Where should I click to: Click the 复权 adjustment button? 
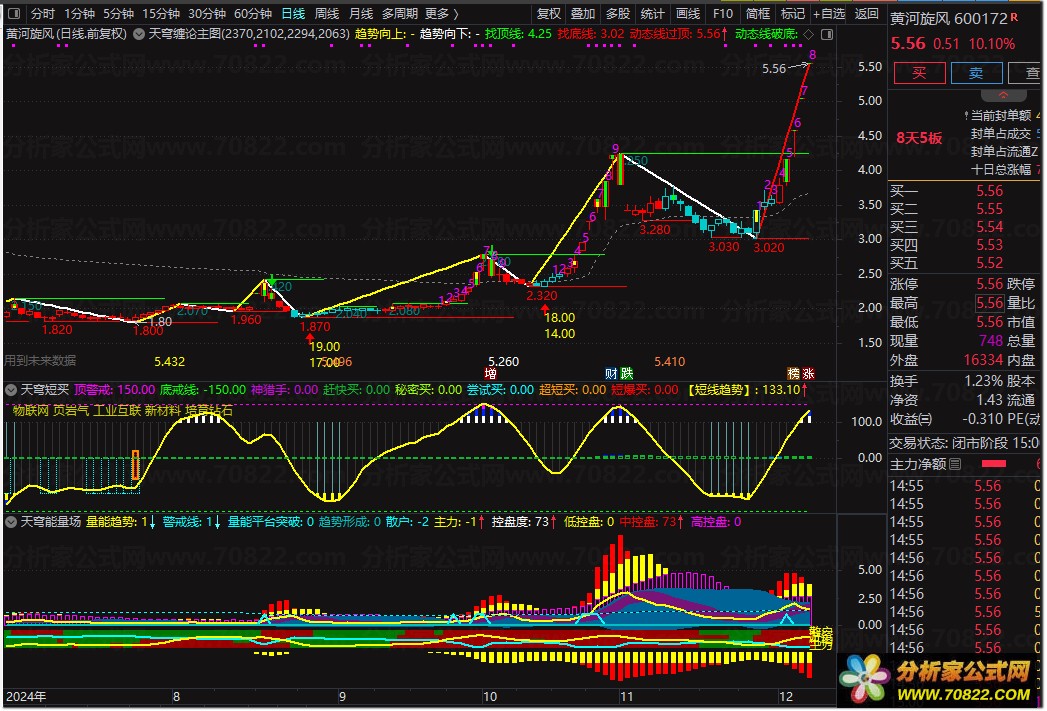(548, 13)
